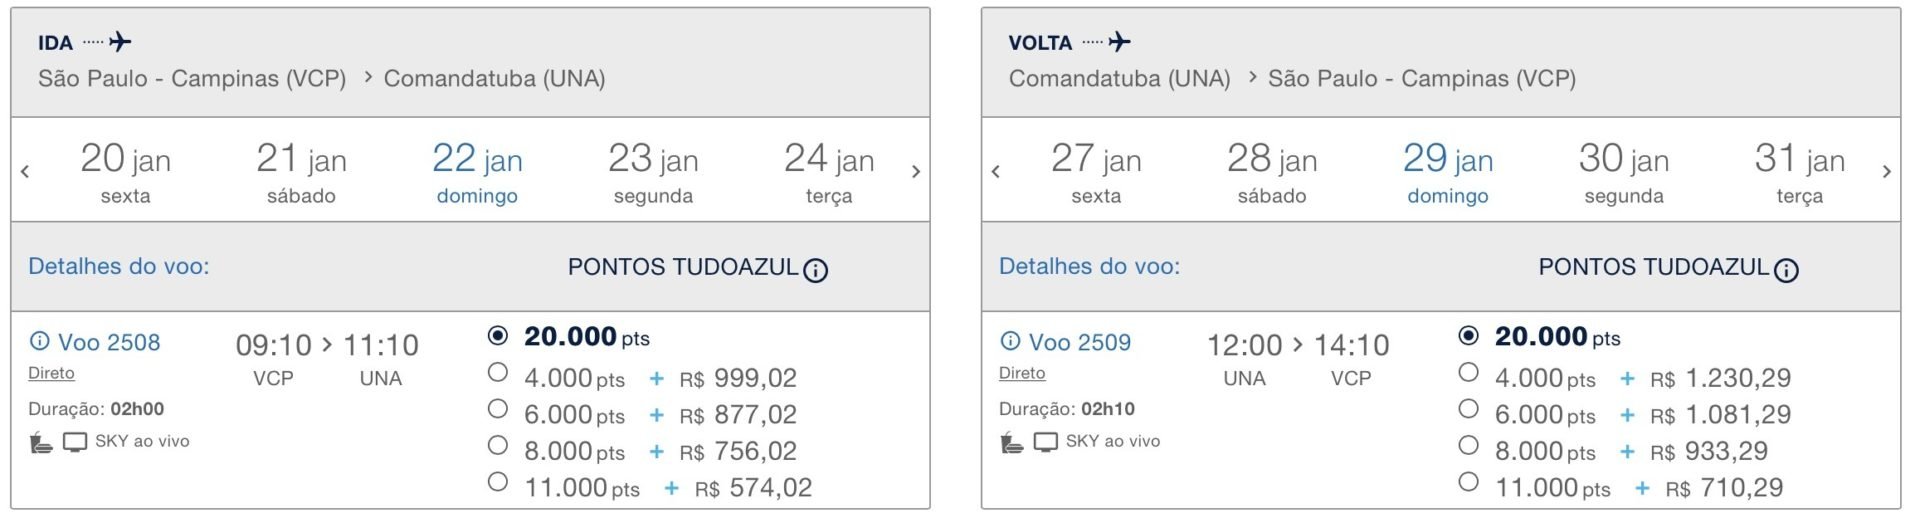Click the airplane icon next to VOLTA
This screenshot has height=518, width=1920.
(x=1120, y=41)
